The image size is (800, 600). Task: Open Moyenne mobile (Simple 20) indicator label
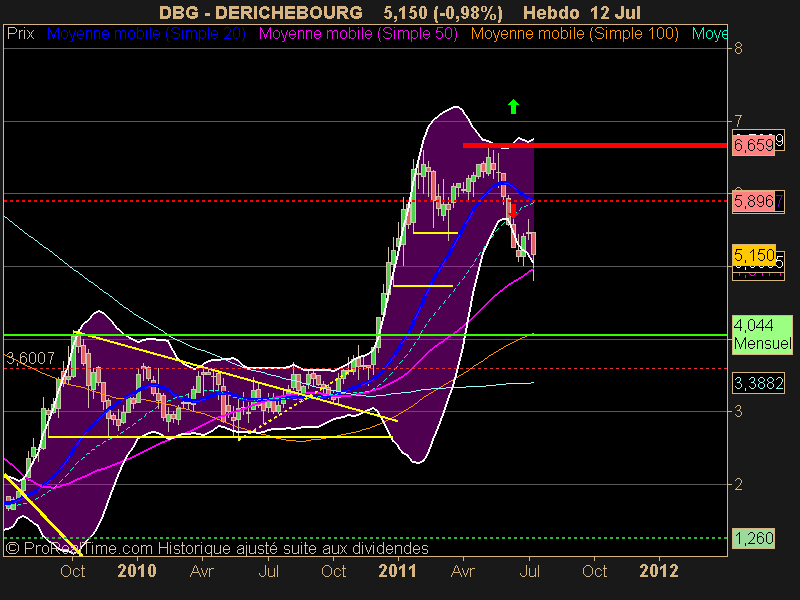[146, 34]
